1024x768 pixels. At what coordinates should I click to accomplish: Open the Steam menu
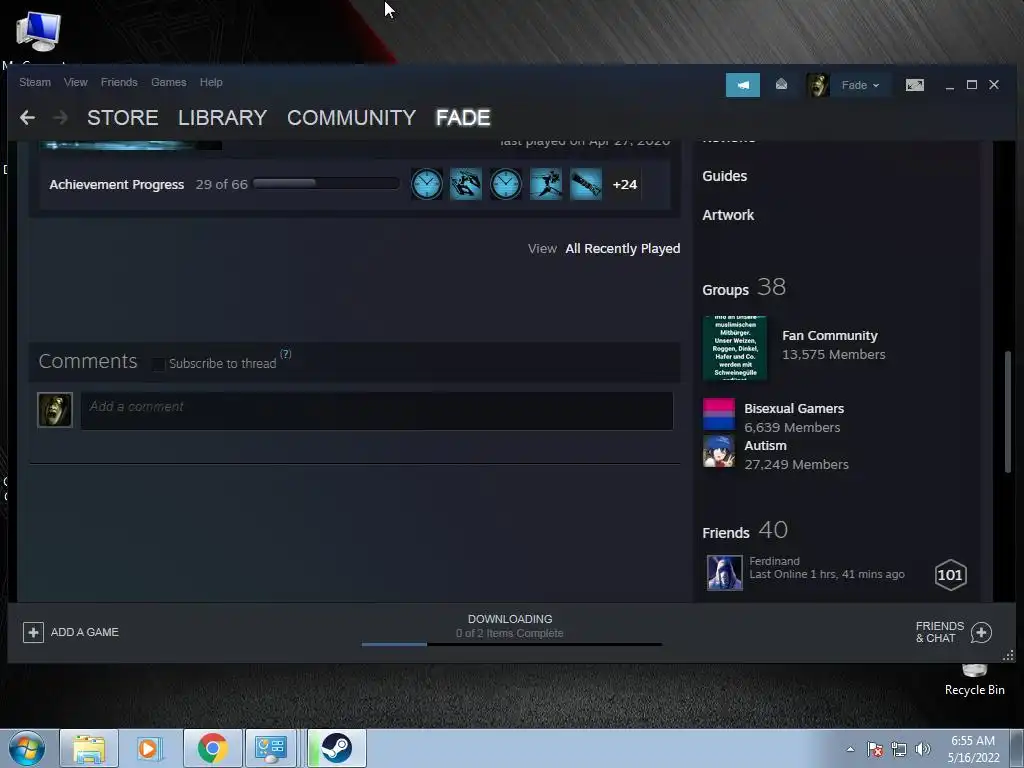click(x=35, y=82)
